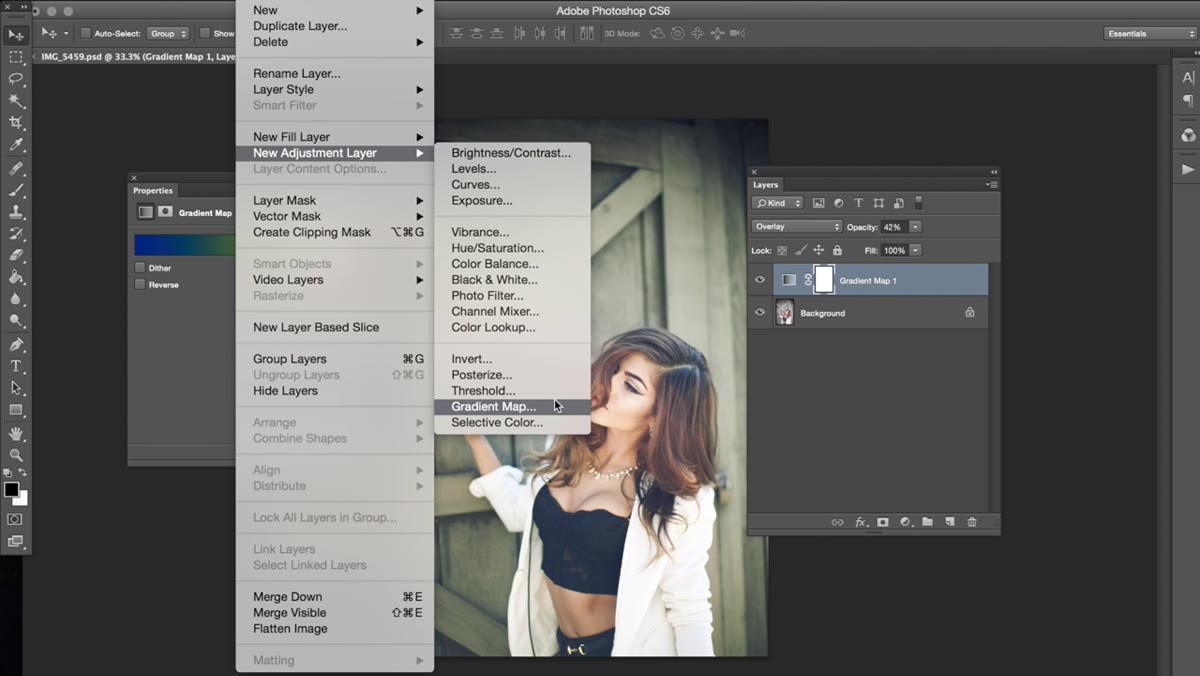Select the Magic Wand tool
Screen dimensions: 1200x676
click(x=16, y=101)
